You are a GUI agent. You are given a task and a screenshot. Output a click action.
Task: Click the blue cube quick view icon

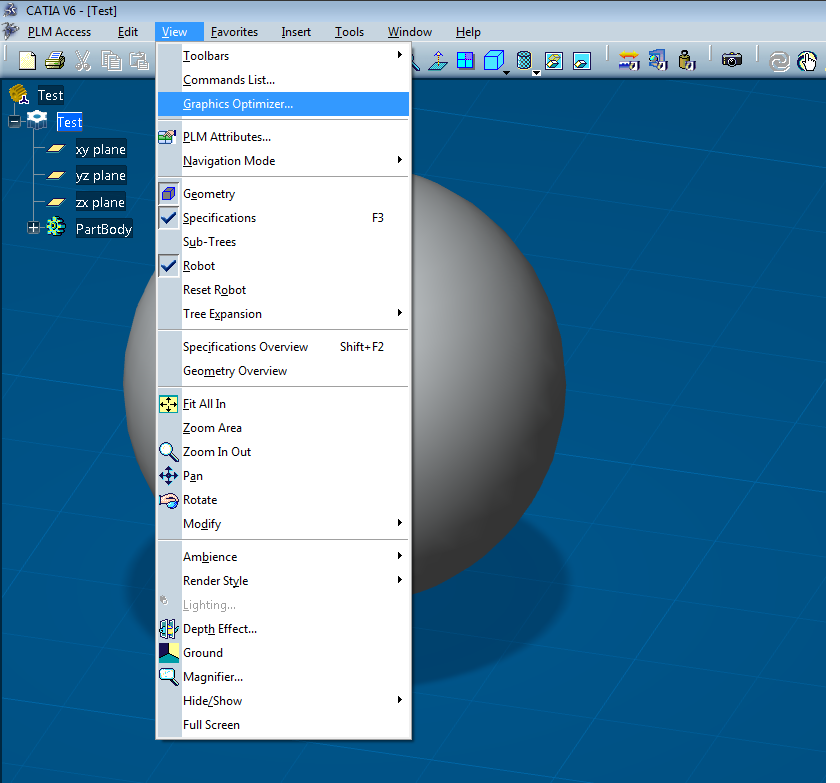point(493,61)
